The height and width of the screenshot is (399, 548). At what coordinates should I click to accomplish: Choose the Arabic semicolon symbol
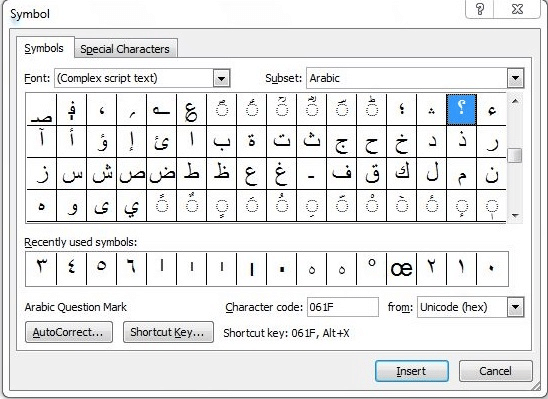pyautogui.click(x=402, y=109)
